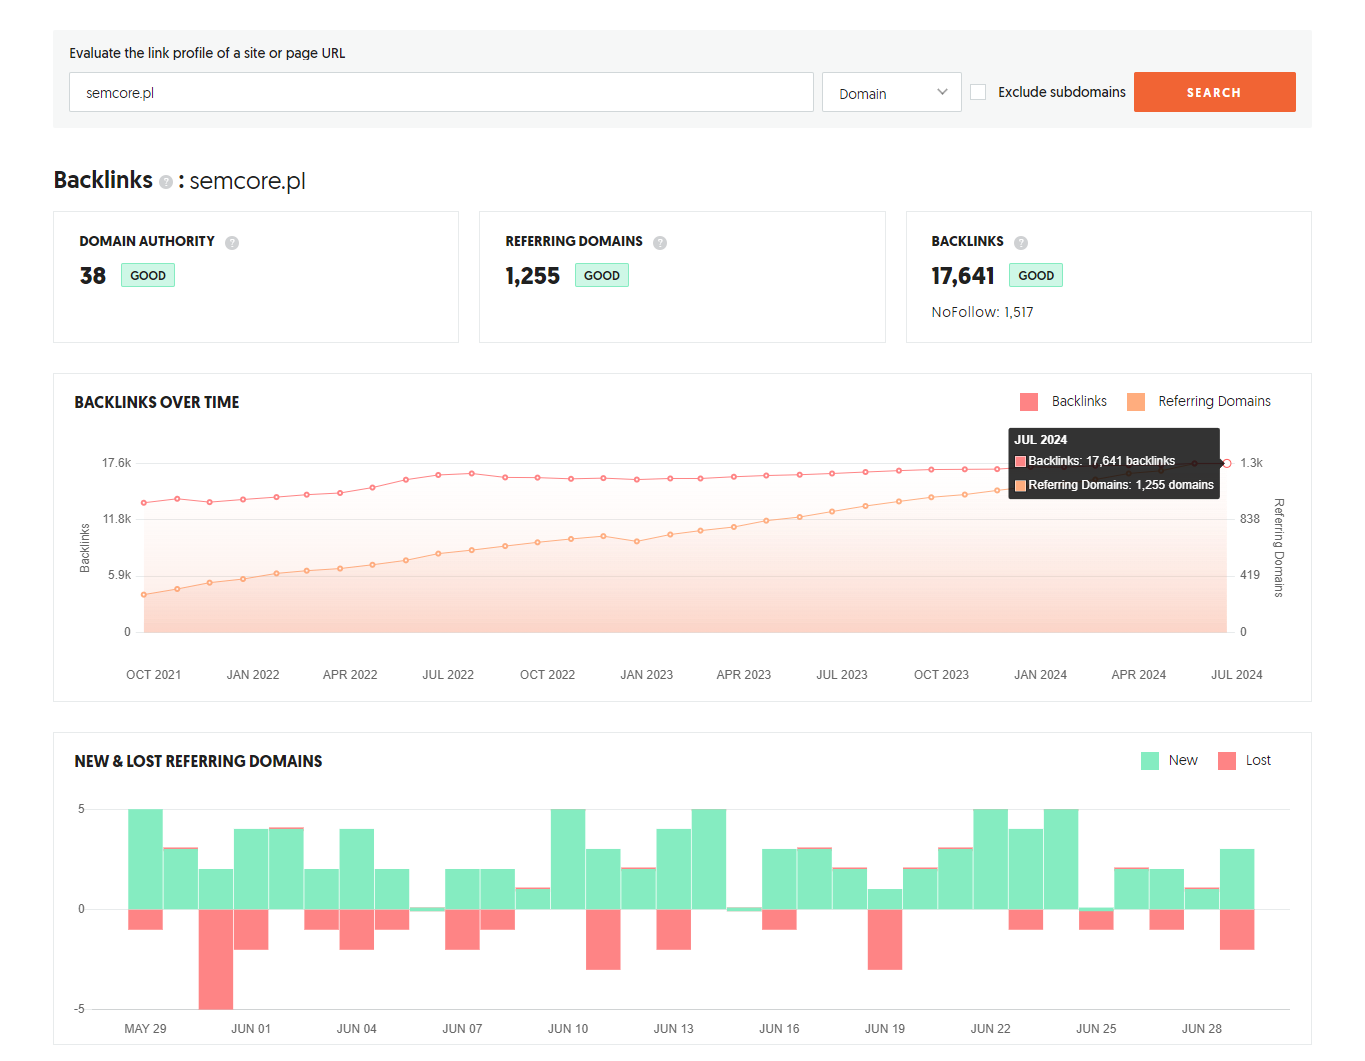This screenshot has width=1365, height=1061.
Task: Click the Domain dropdown chevron arrow
Action: [x=942, y=92]
